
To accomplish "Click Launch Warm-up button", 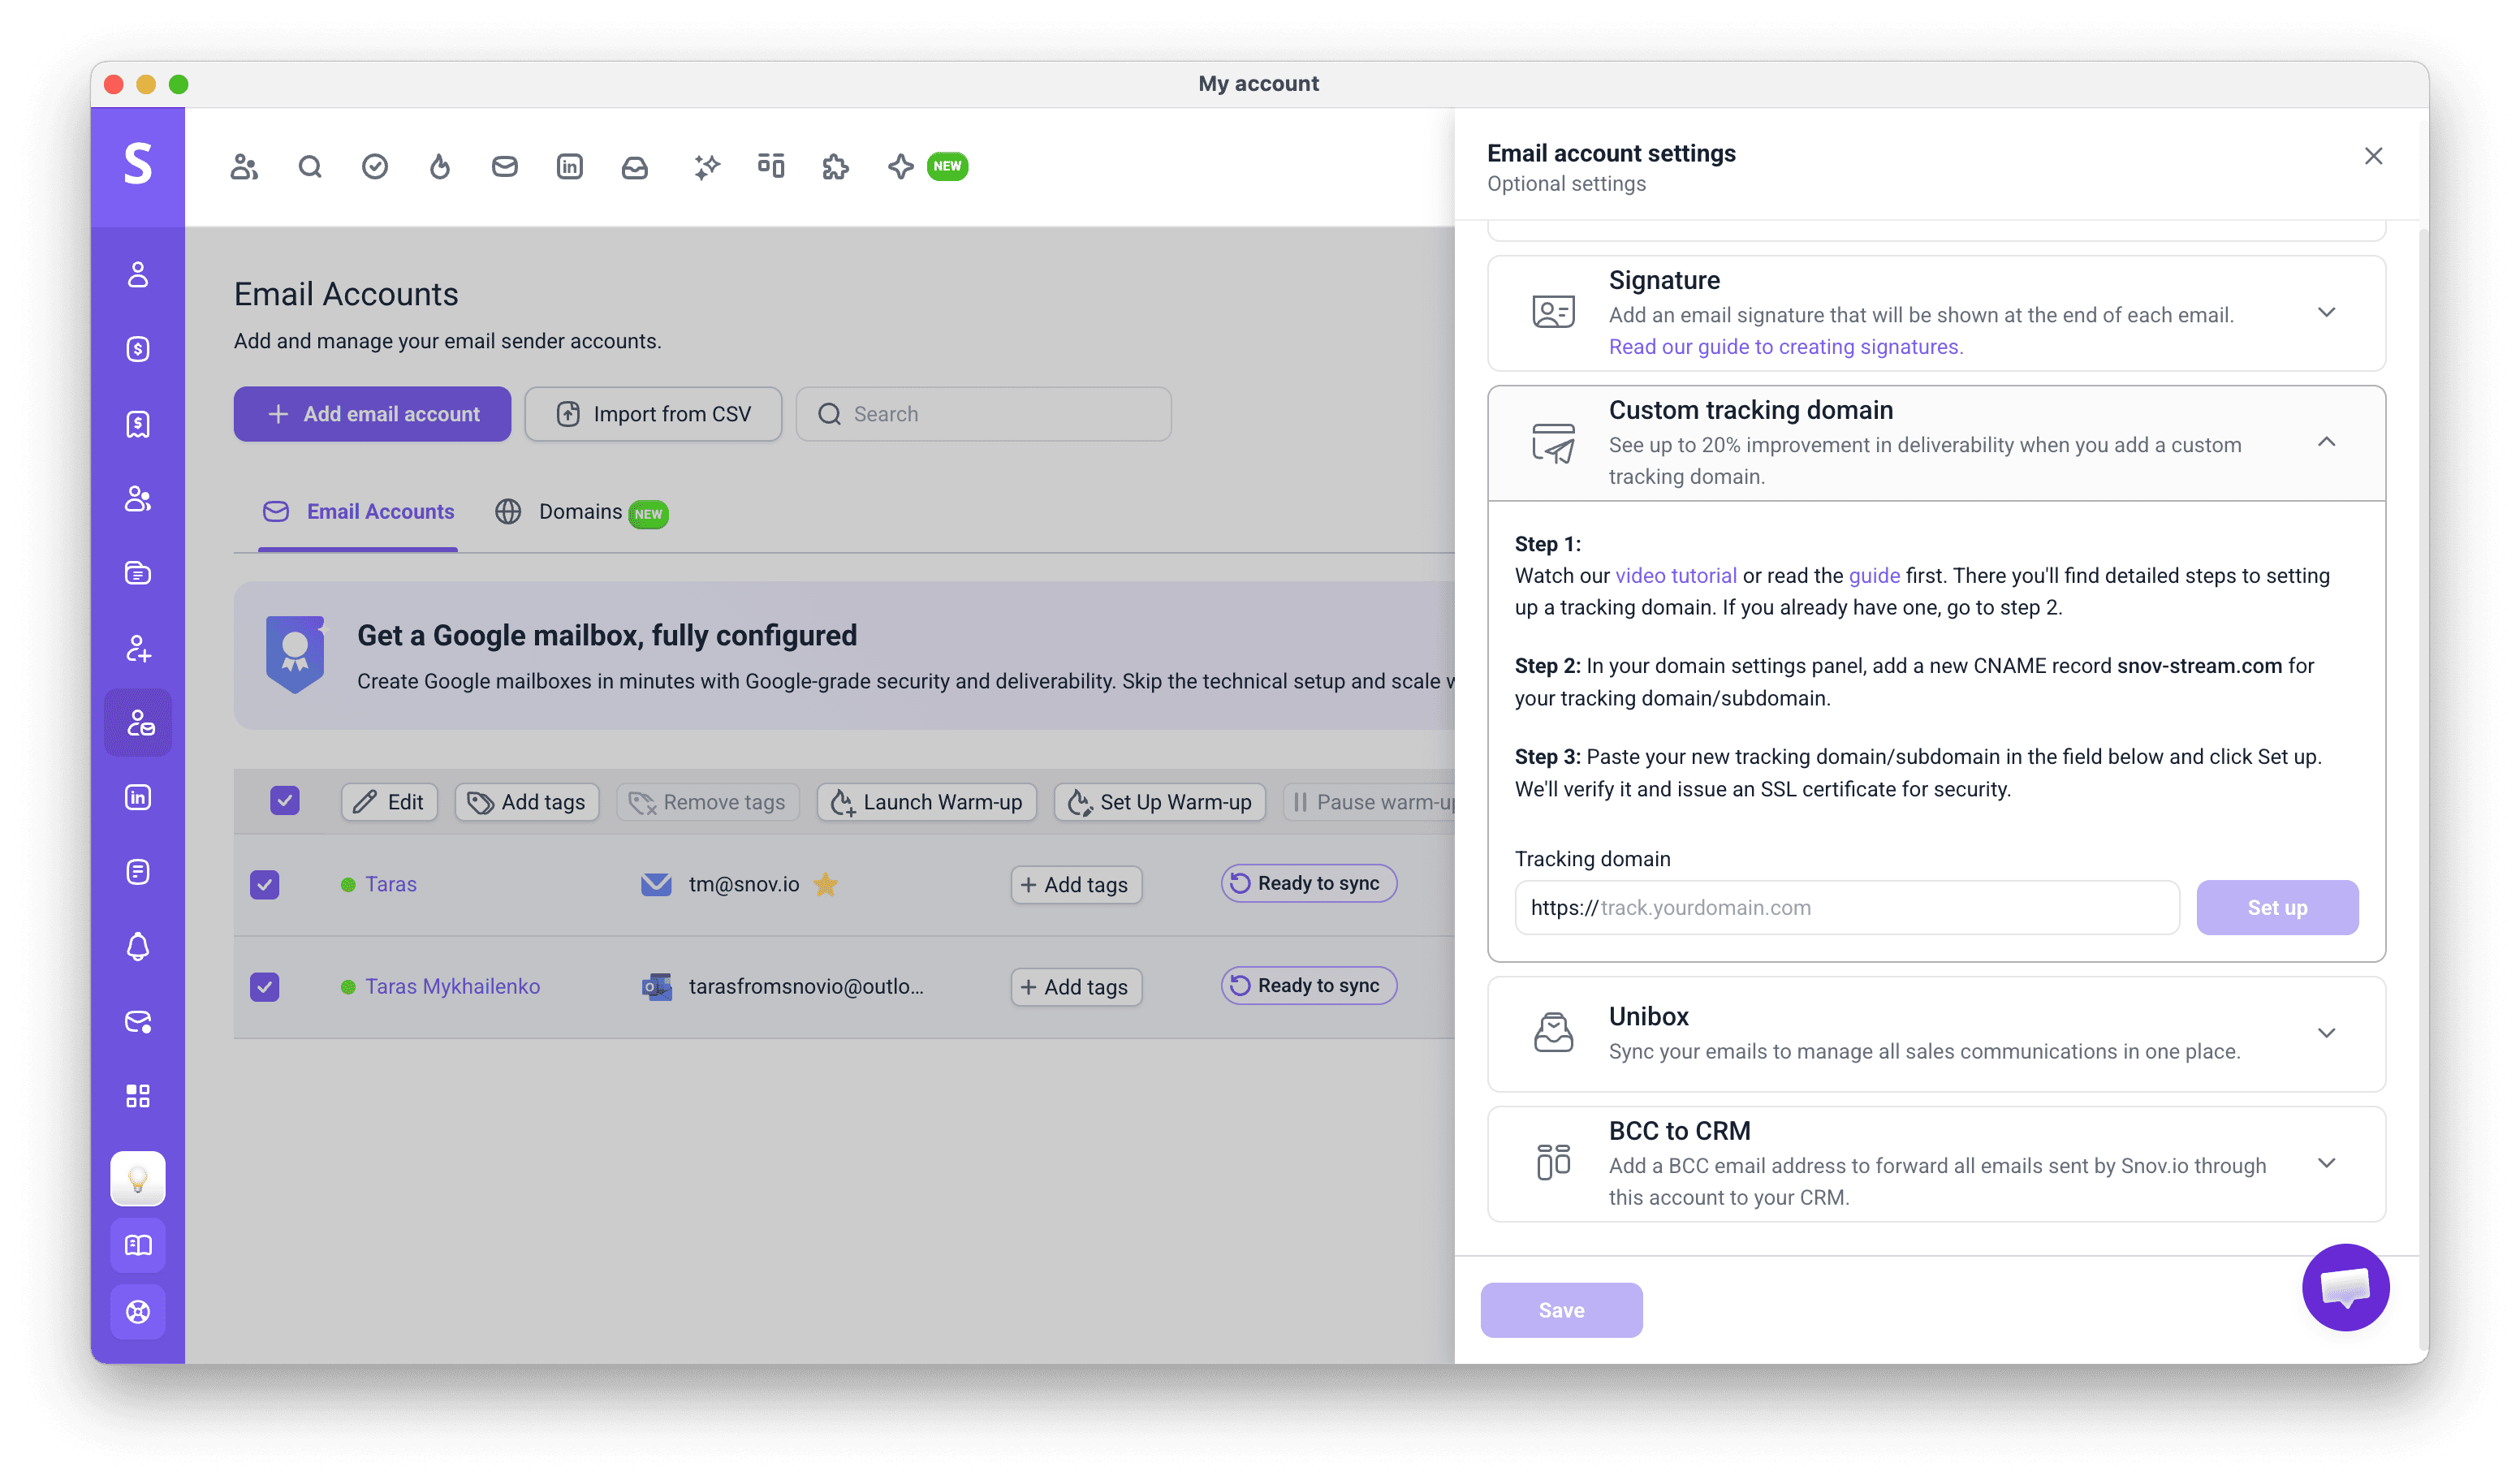I will point(927,802).
